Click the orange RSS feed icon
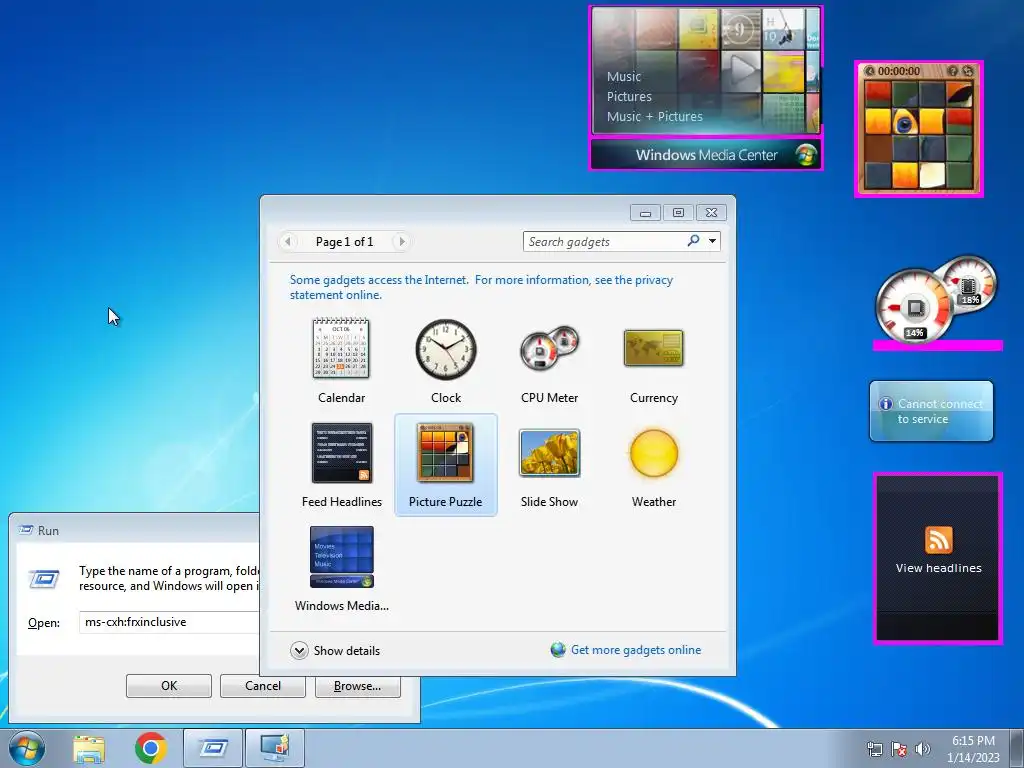 (938, 540)
